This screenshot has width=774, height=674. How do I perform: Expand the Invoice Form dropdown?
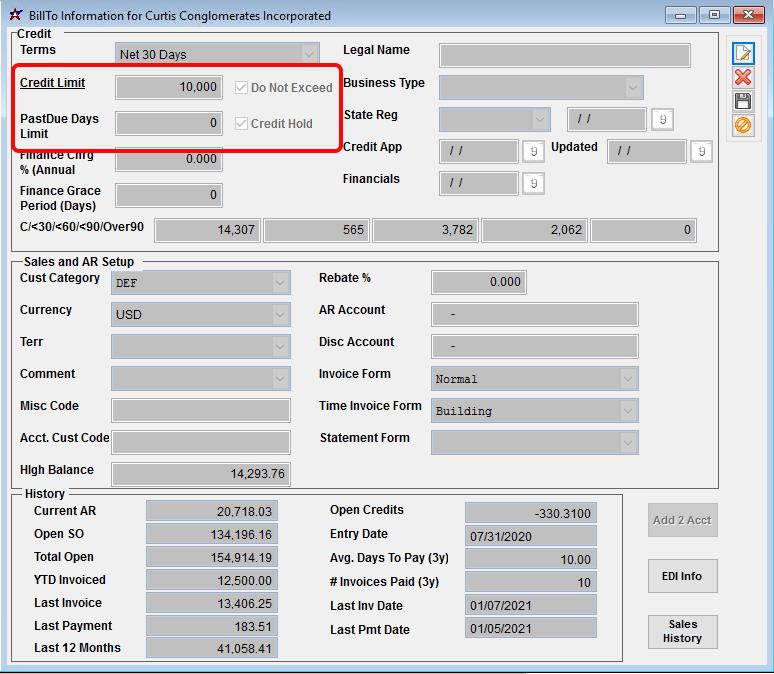click(628, 379)
